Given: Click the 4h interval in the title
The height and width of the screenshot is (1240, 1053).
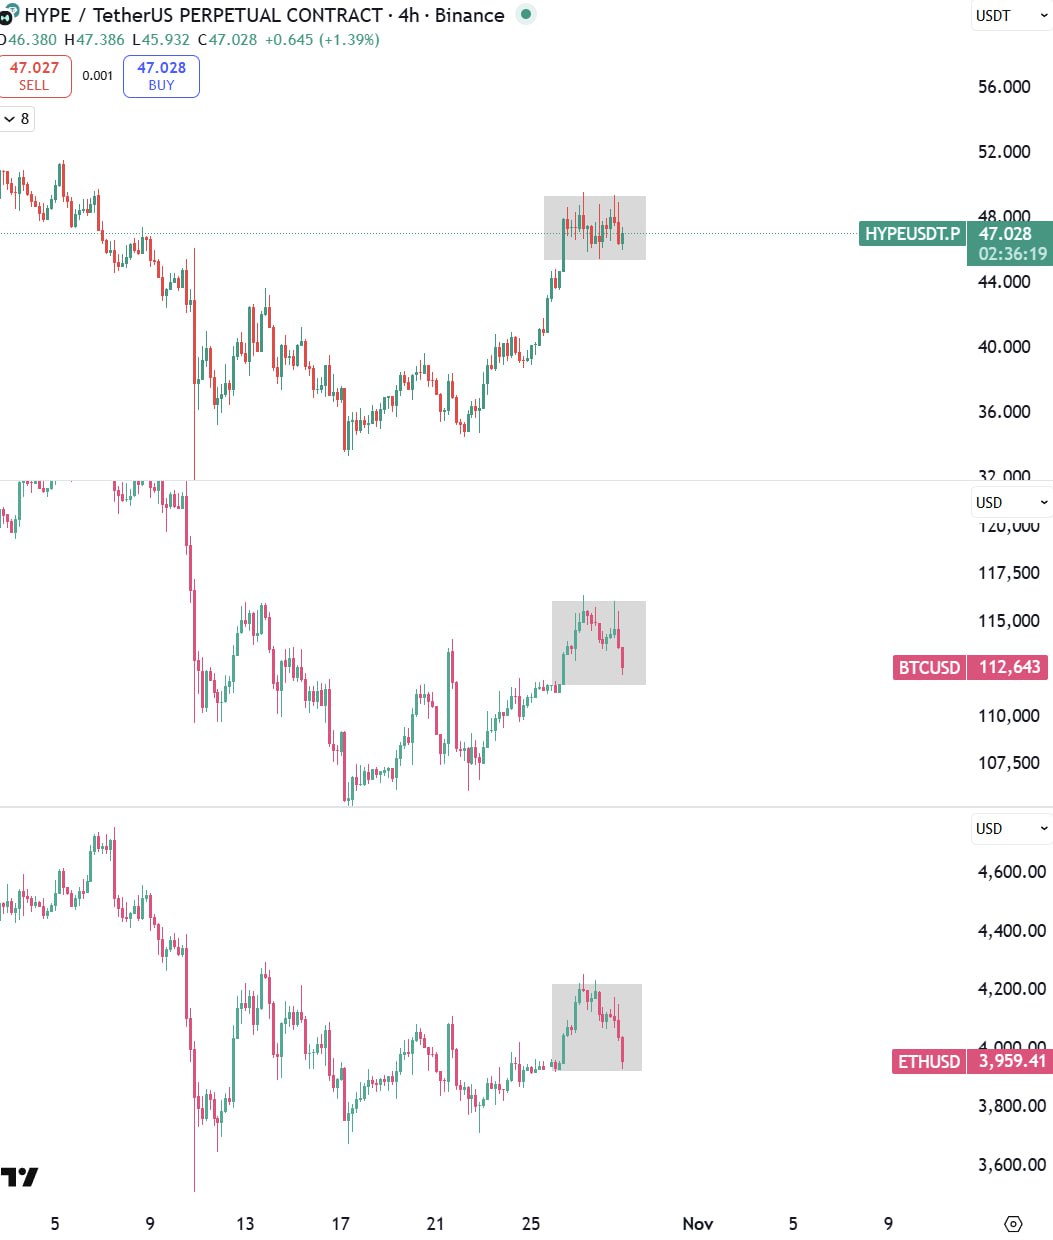Looking at the screenshot, I should tap(408, 15).
